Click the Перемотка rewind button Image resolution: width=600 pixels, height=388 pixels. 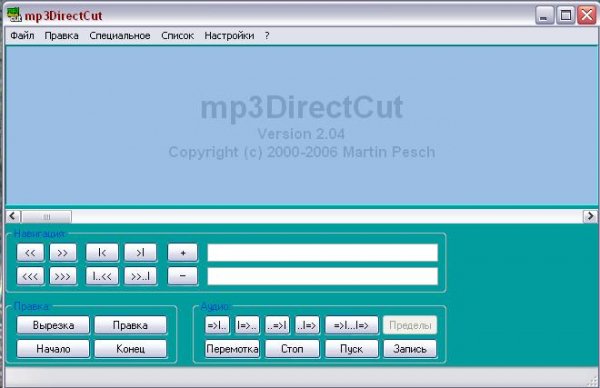click(x=232, y=349)
